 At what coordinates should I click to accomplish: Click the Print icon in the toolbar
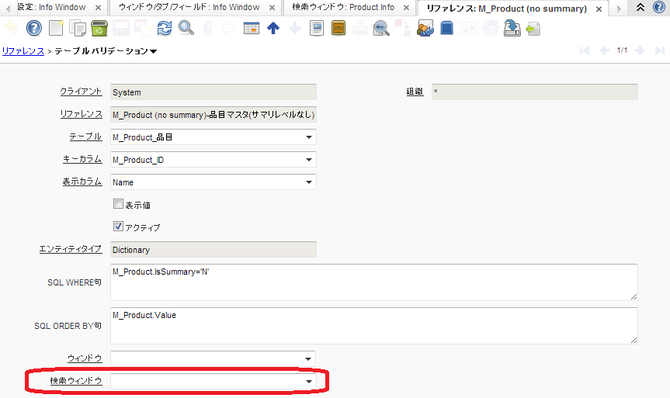360,29
